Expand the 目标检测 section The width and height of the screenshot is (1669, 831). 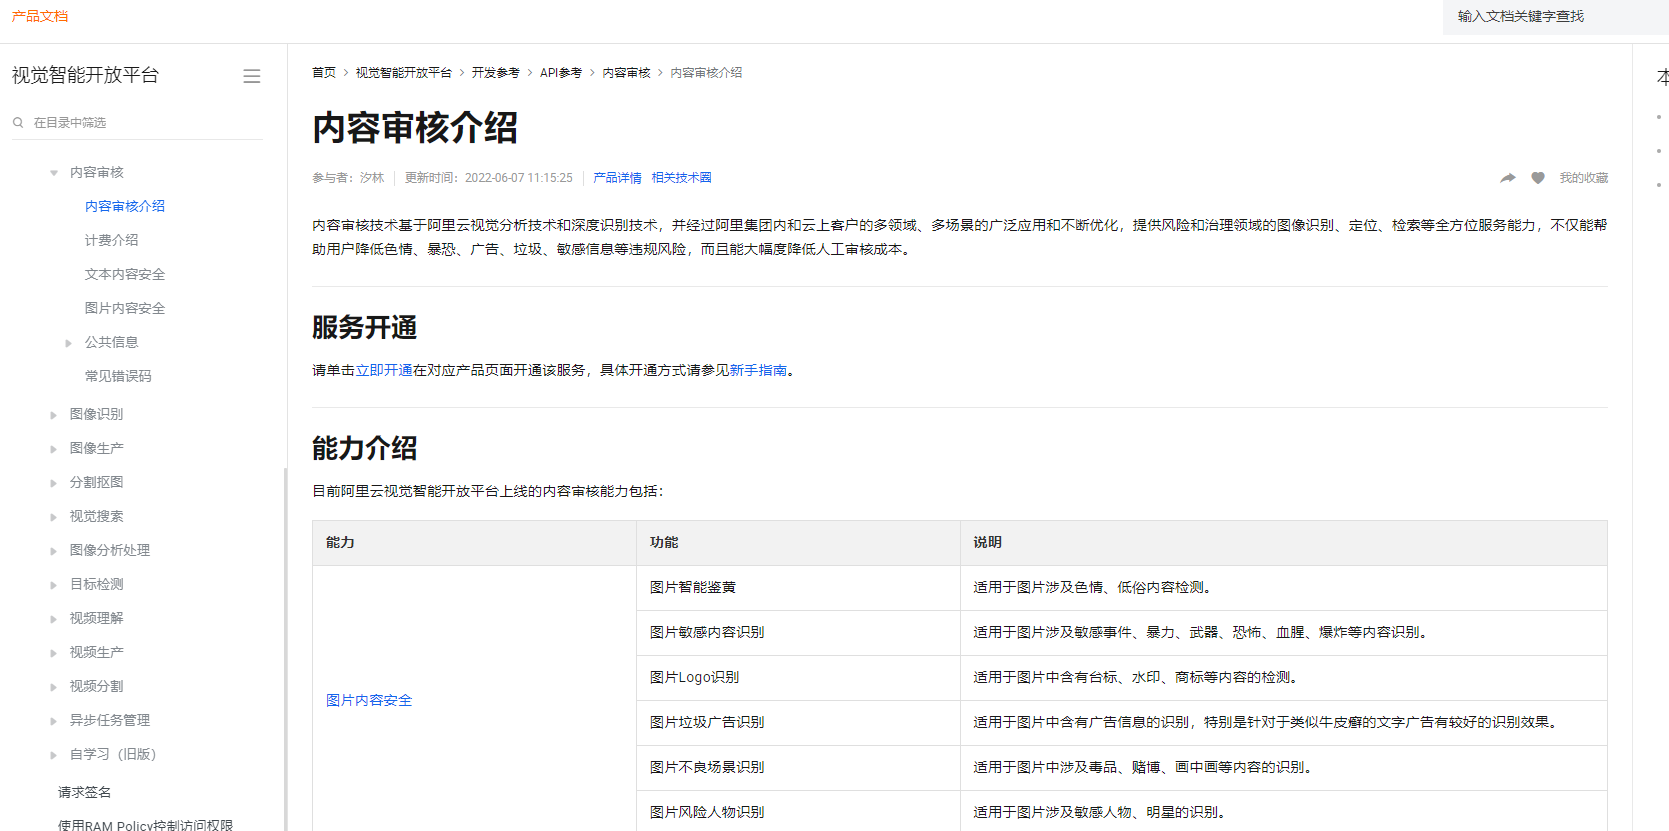(x=54, y=585)
